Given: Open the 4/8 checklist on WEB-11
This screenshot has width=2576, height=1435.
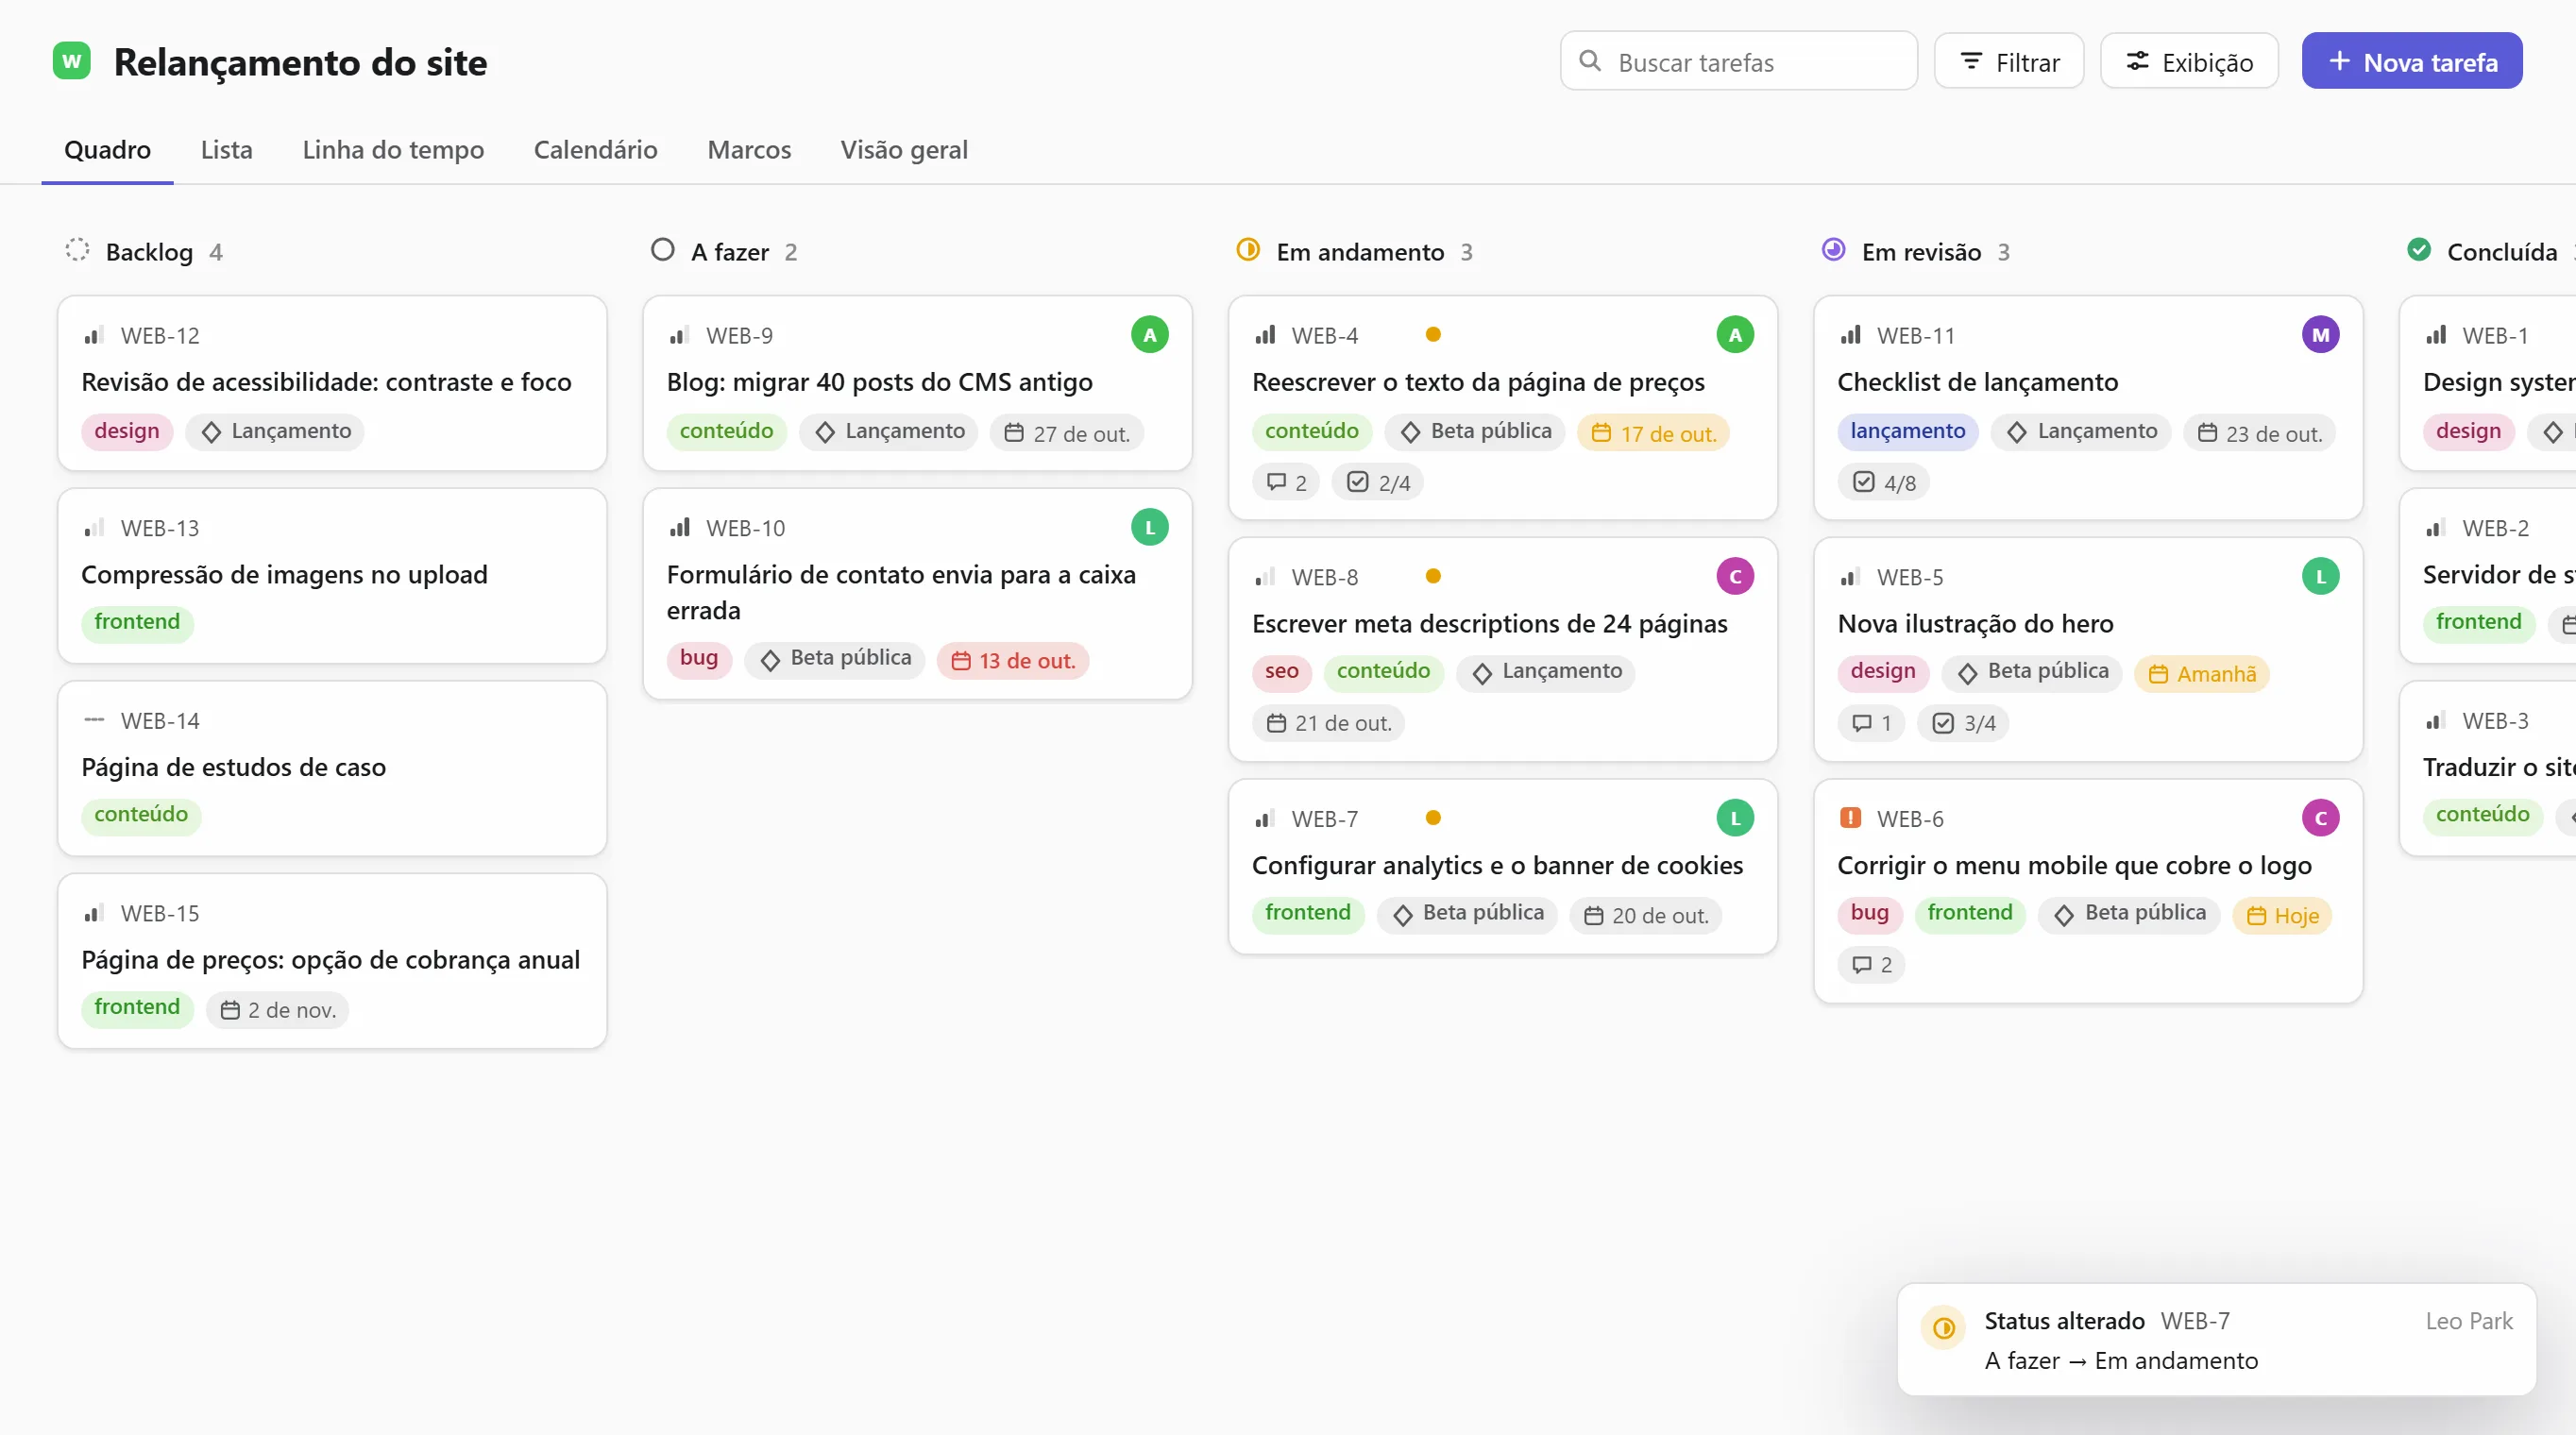Looking at the screenshot, I should [1884, 482].
